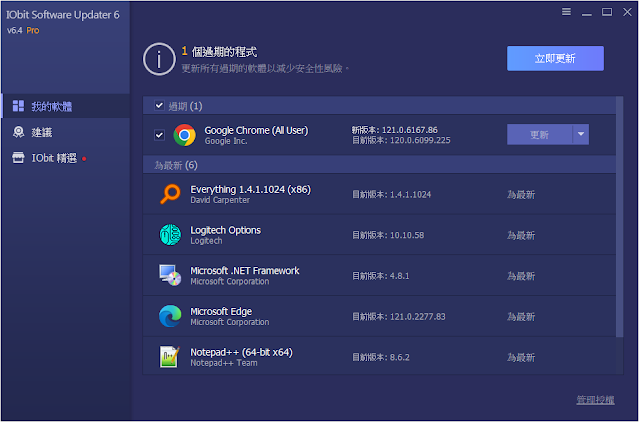Click the Microsoft .NET Framework icon
The image size is (639, 422).
[170, 275]
